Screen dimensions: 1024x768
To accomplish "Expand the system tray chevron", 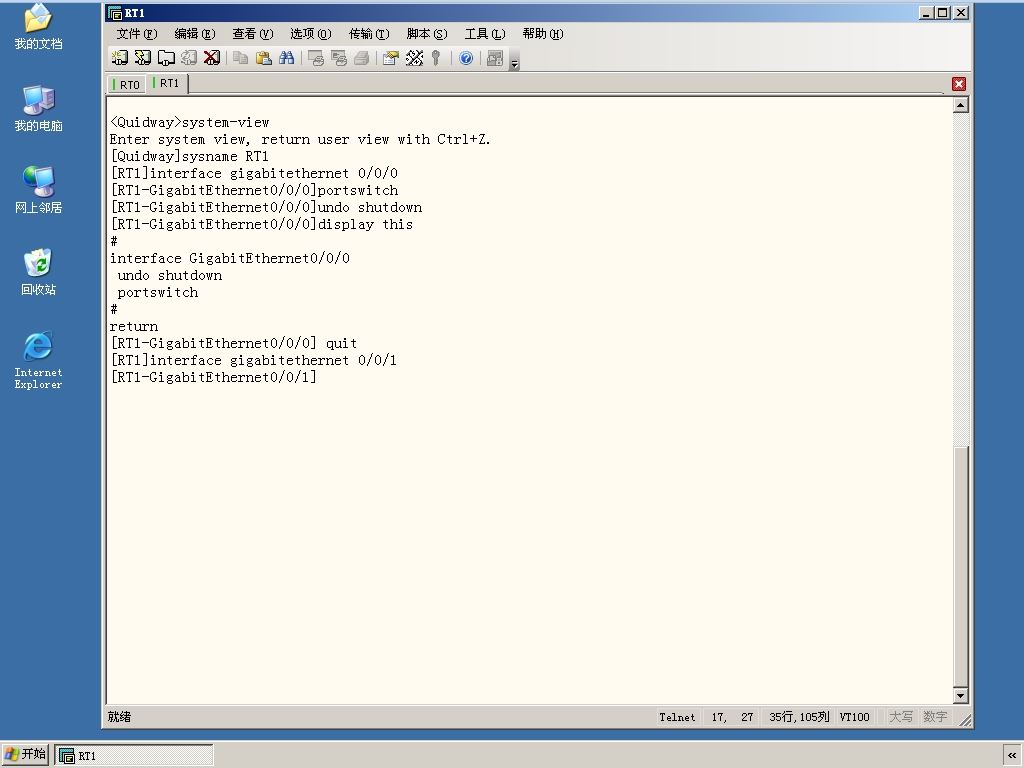I will (1012, 755).
